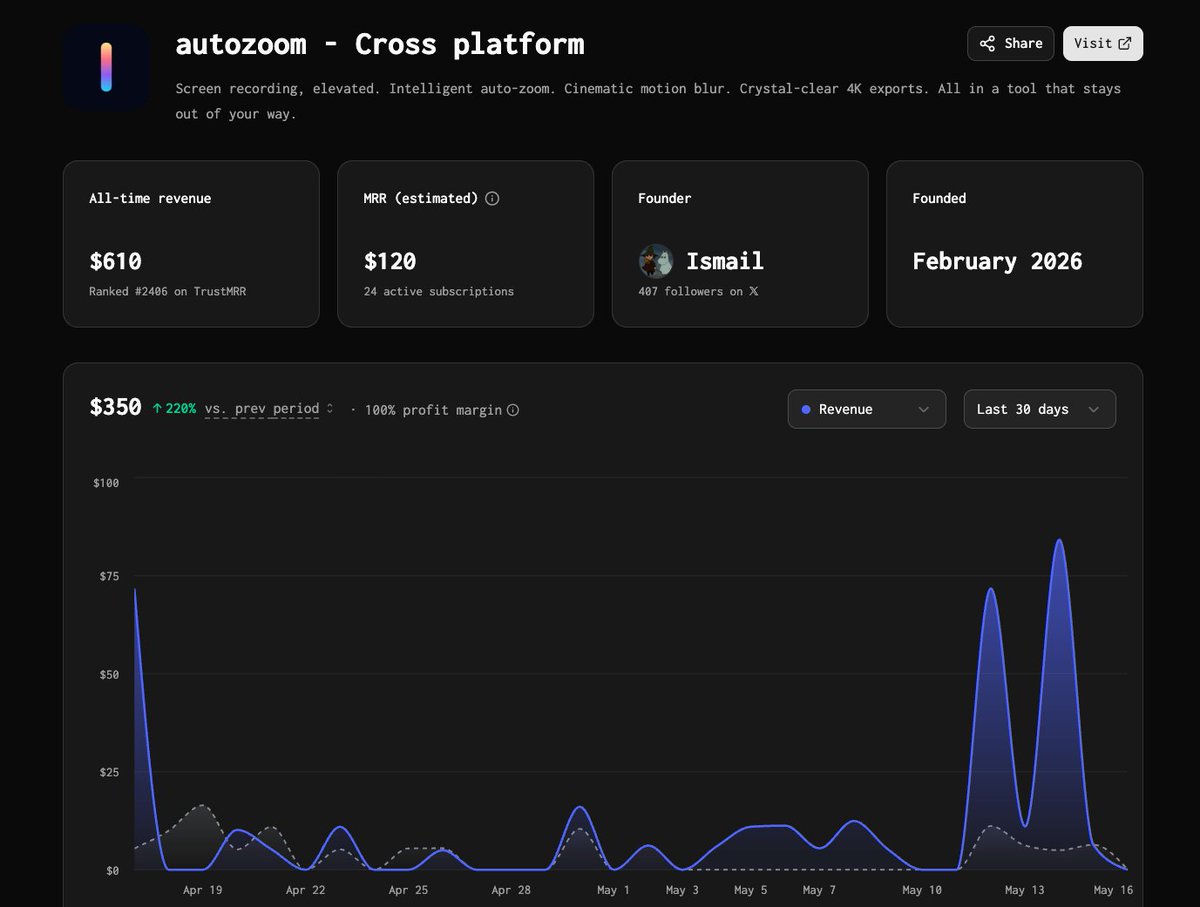Click the May 13 axis label
The width and height of the screenshot is (1200, 907).
point(1025,890)
